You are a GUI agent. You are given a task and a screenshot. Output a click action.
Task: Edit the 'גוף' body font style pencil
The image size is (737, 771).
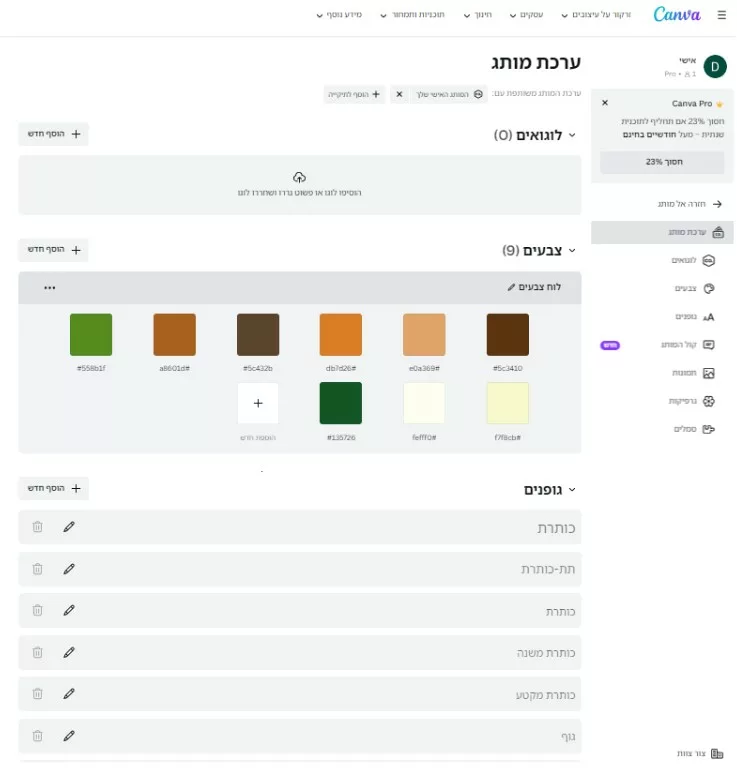click(x=69, y=736)
